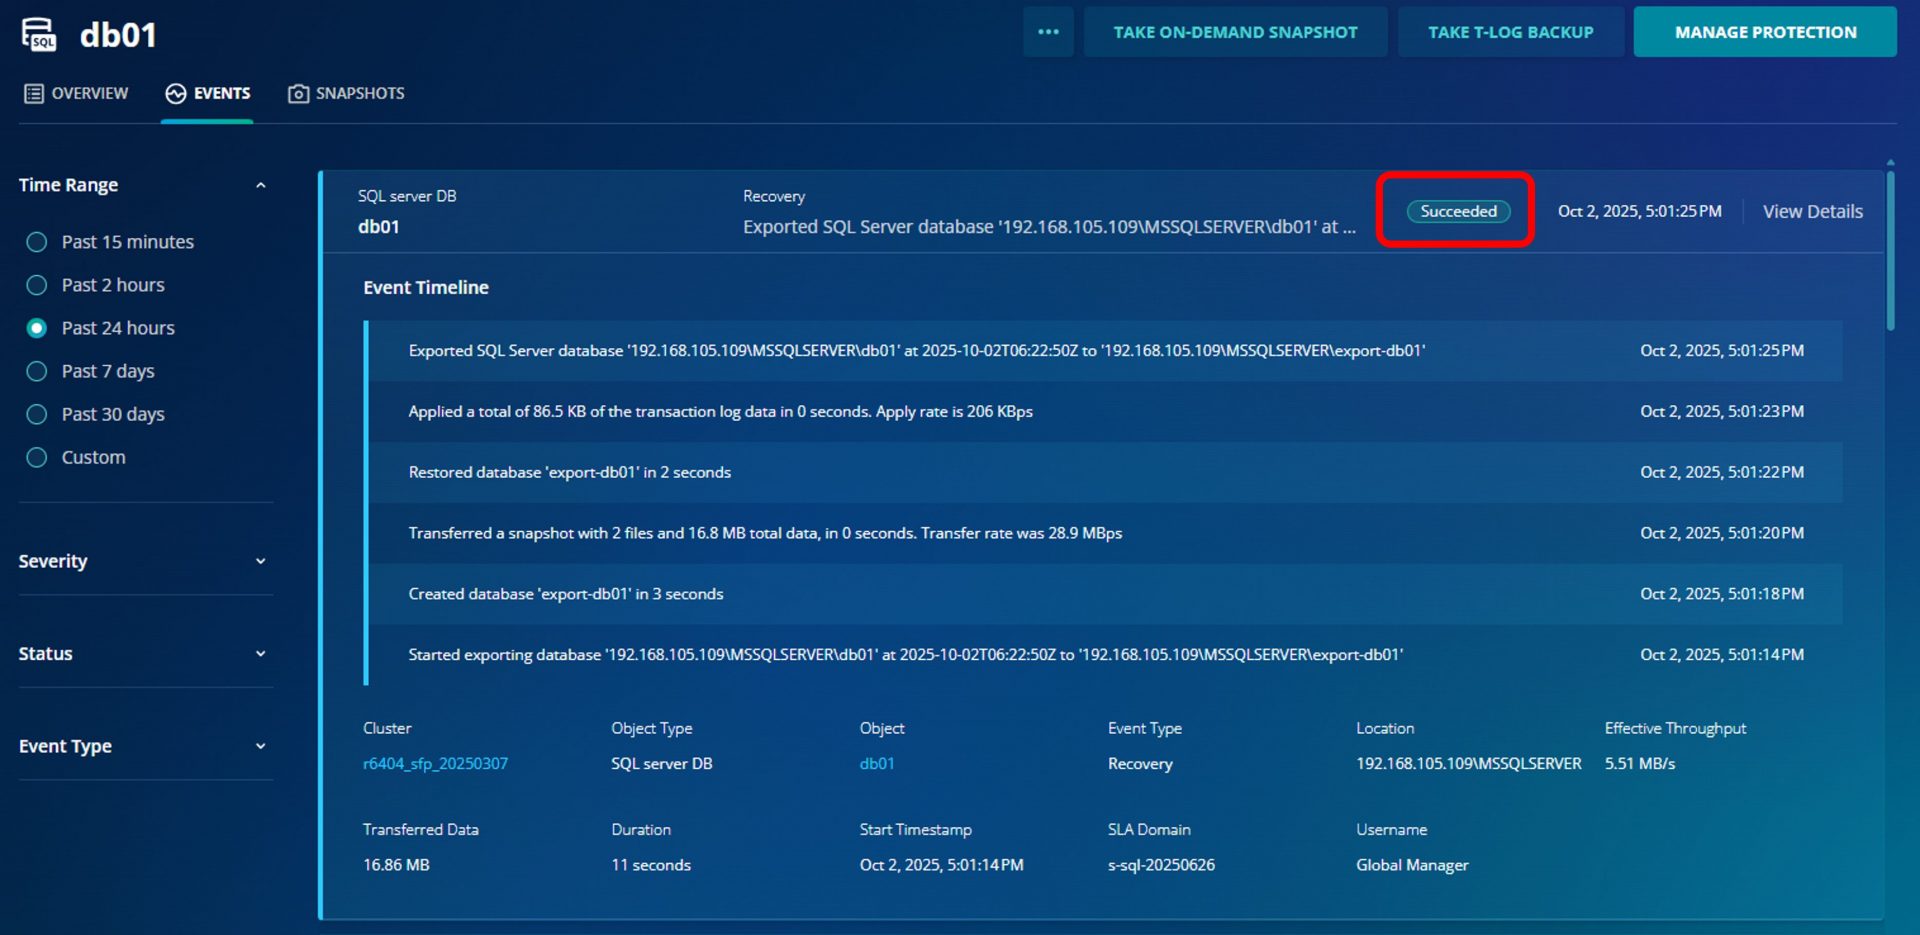Click the SQL database icon beside db01
The image size is (1920, 935).
[x=39, y=34]
